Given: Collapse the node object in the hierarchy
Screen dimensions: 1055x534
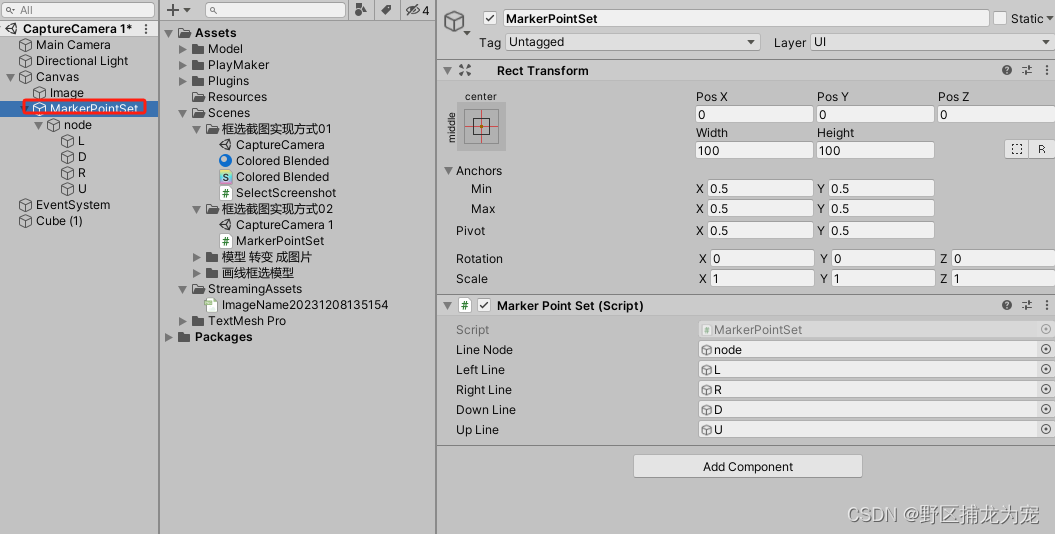Looking at the screenshot, I should point(39,126).
